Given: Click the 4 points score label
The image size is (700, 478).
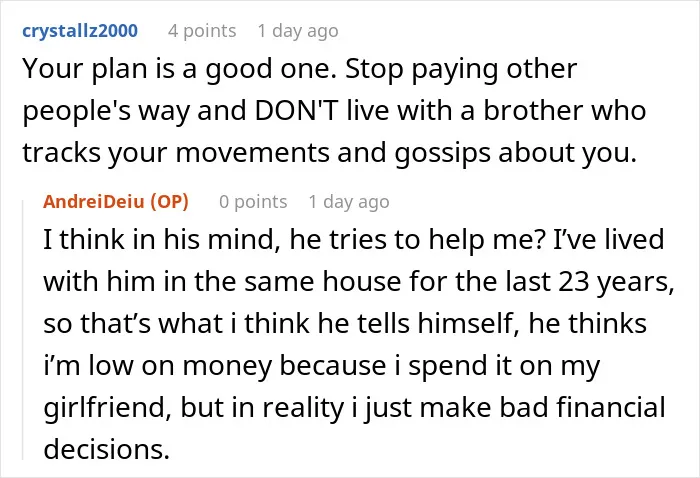Looking at the screenshot, I should coord(202,31).
